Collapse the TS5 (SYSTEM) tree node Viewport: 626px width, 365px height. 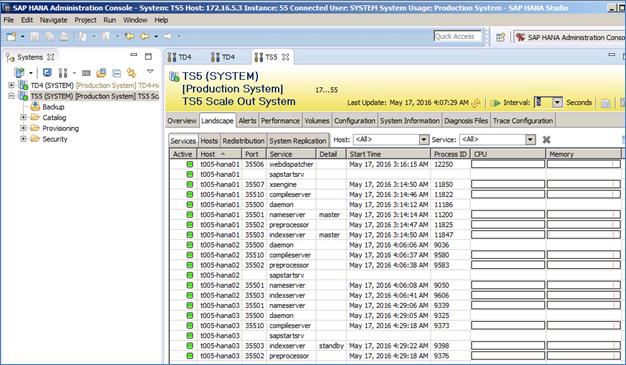click(x=11, y=96)
